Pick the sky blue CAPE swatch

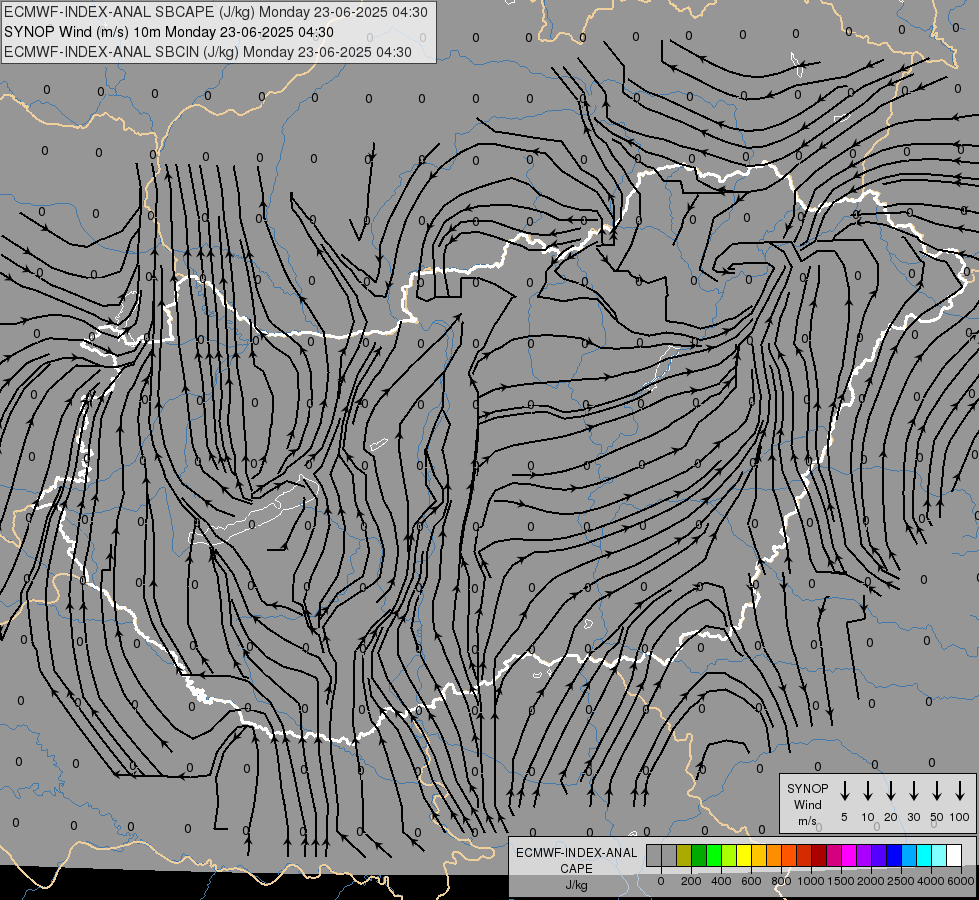[910, 856]
